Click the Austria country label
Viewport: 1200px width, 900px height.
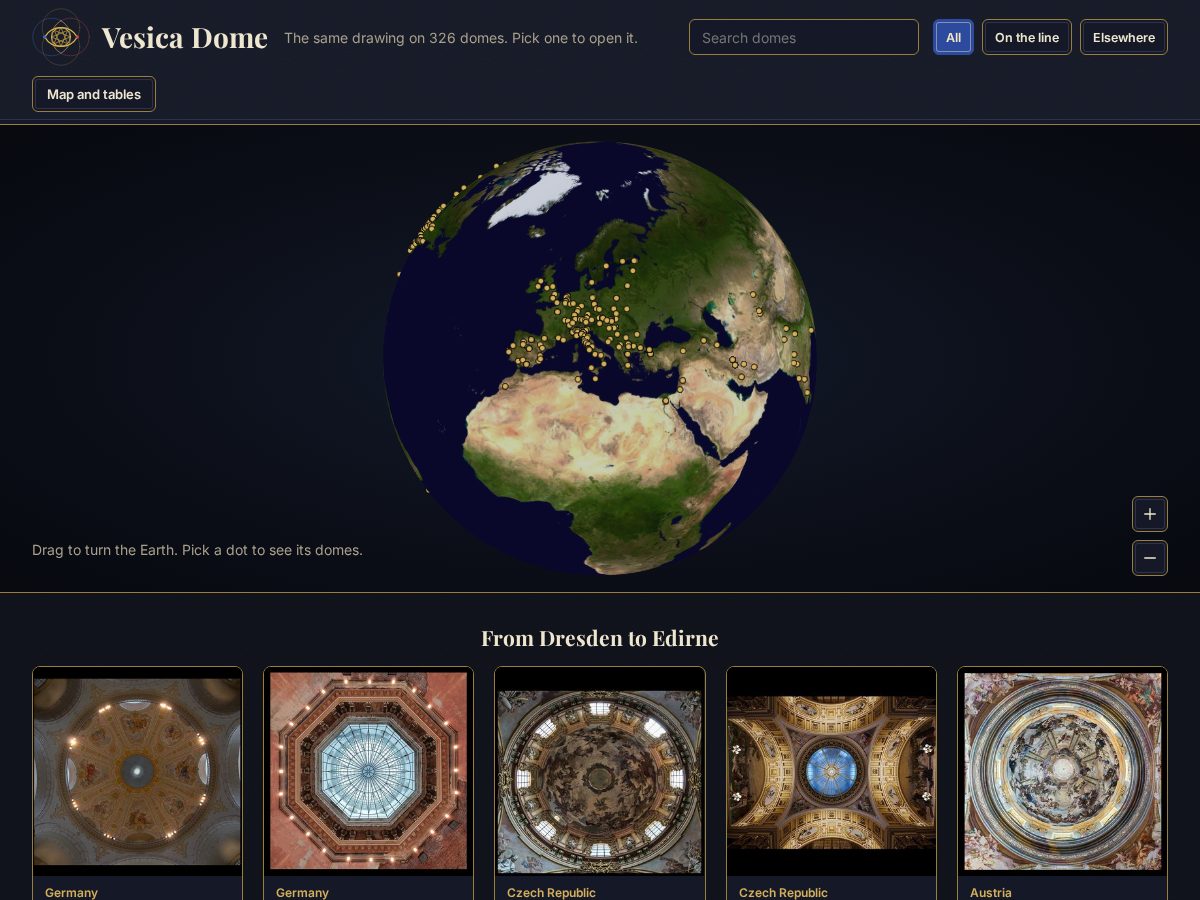pos(991,892)
